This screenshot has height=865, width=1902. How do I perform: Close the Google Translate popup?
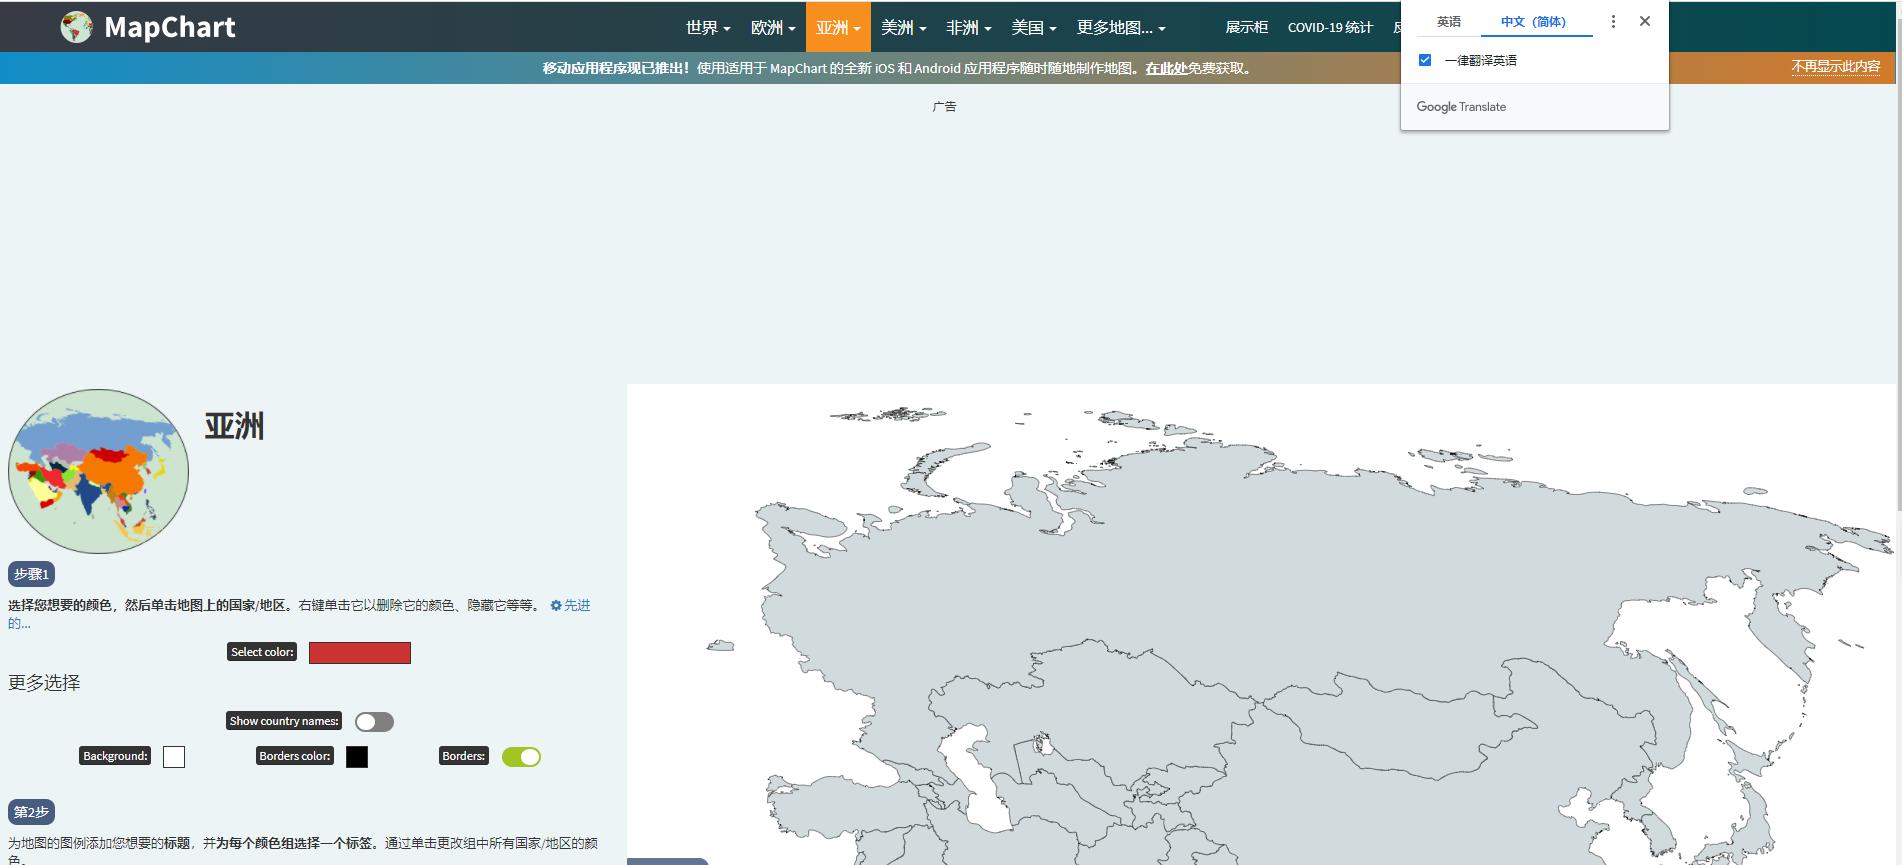(x=1644, y=21)
